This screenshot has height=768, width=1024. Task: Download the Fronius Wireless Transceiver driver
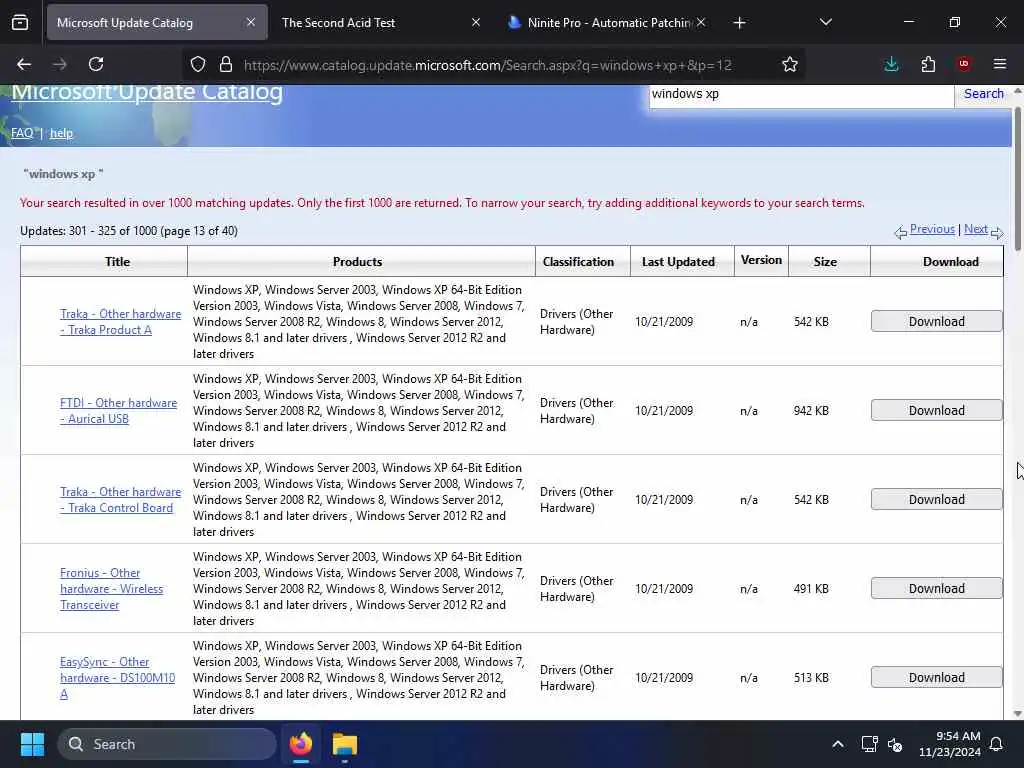[936, 588]
